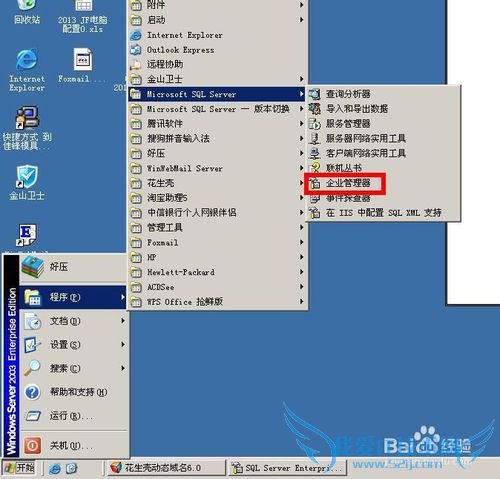Click the 客户端网络实用工具 icon
The width and height of the screenshot is (500, 479).
314,153
